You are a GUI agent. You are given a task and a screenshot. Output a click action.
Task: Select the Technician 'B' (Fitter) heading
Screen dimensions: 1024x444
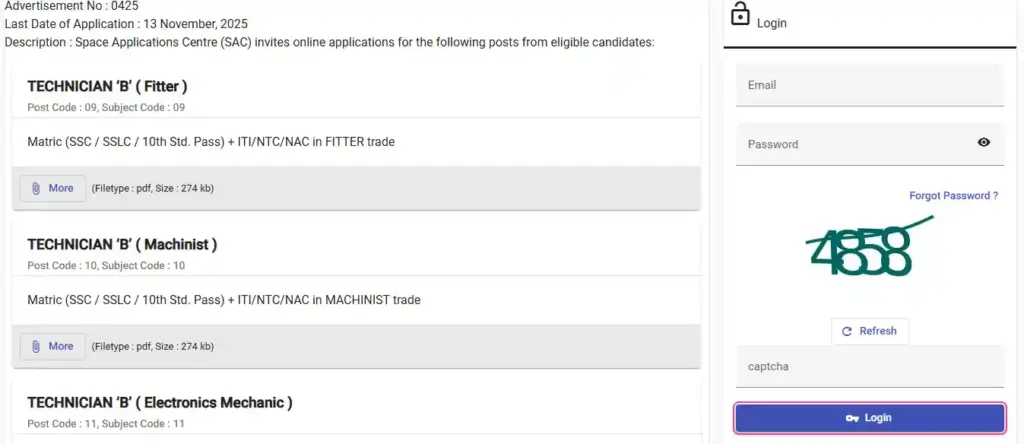click(x=107, y=87)
